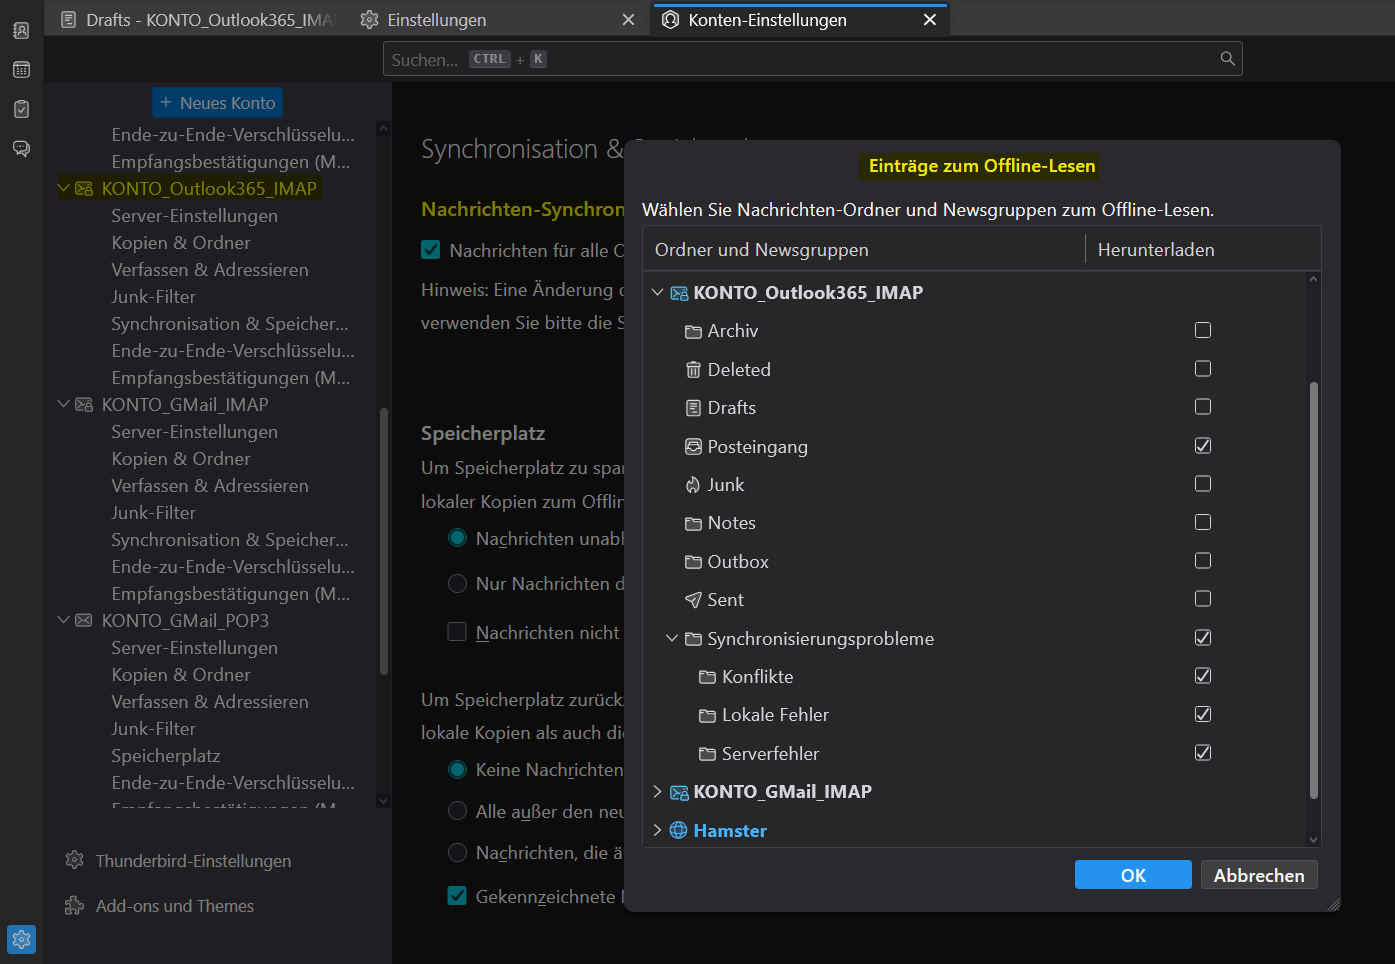The width and height of the screenshot is (1395, 964).
Task: Click the search magnifier icon
Action: (x=1227, y=59)
